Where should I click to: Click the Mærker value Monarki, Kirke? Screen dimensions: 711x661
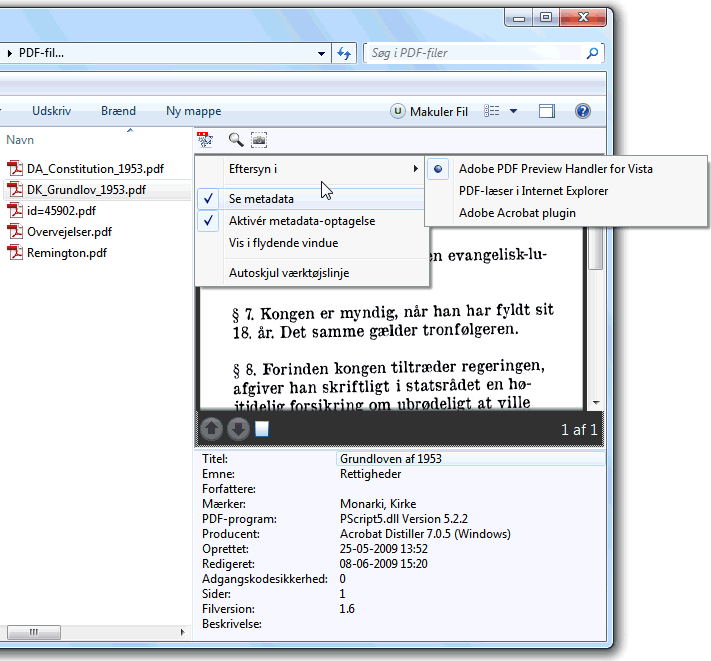(378, 504)
